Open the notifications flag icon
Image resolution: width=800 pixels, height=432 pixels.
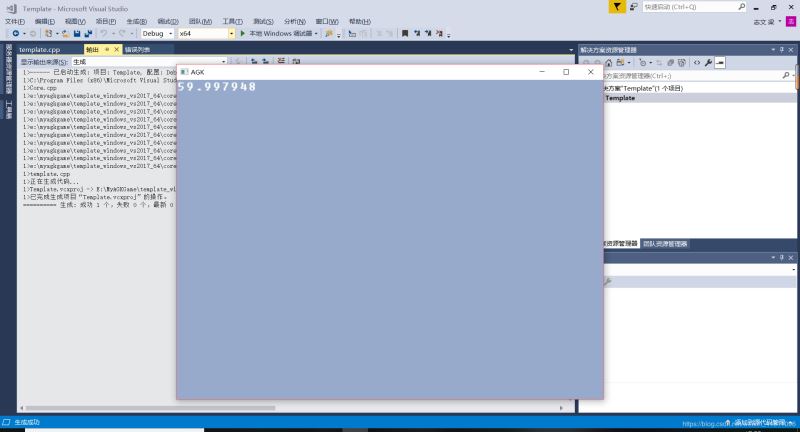[617, 7]
